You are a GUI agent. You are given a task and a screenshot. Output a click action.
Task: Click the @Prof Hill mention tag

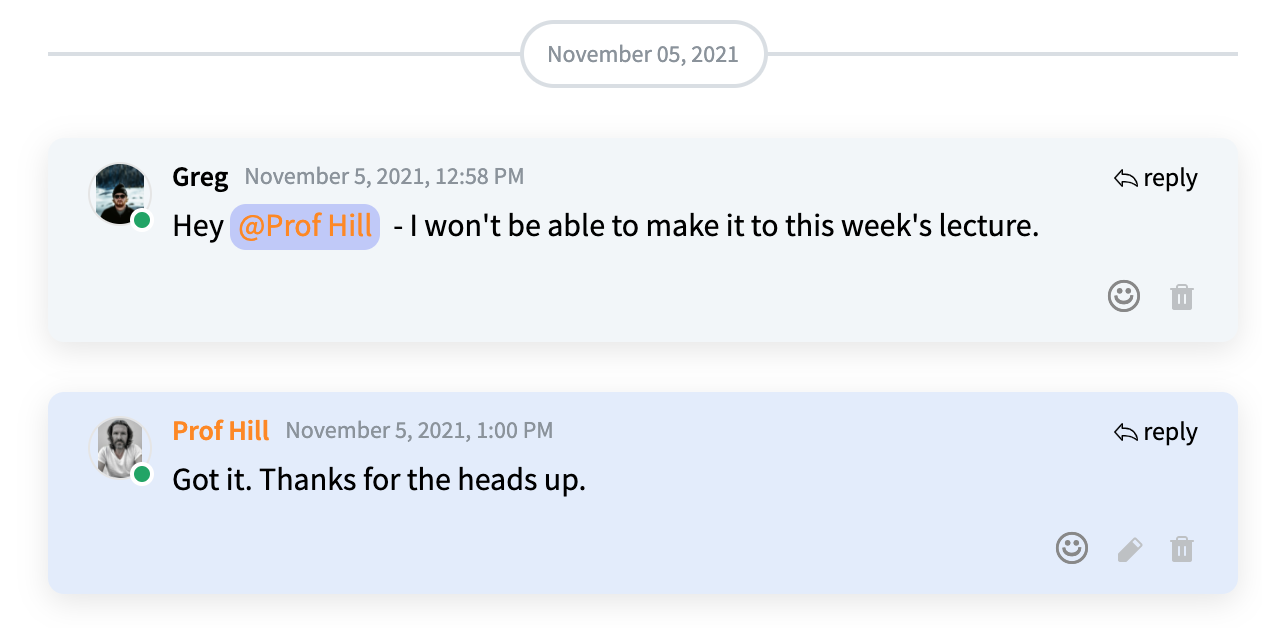pyautogui.click(x=305, y=226)
